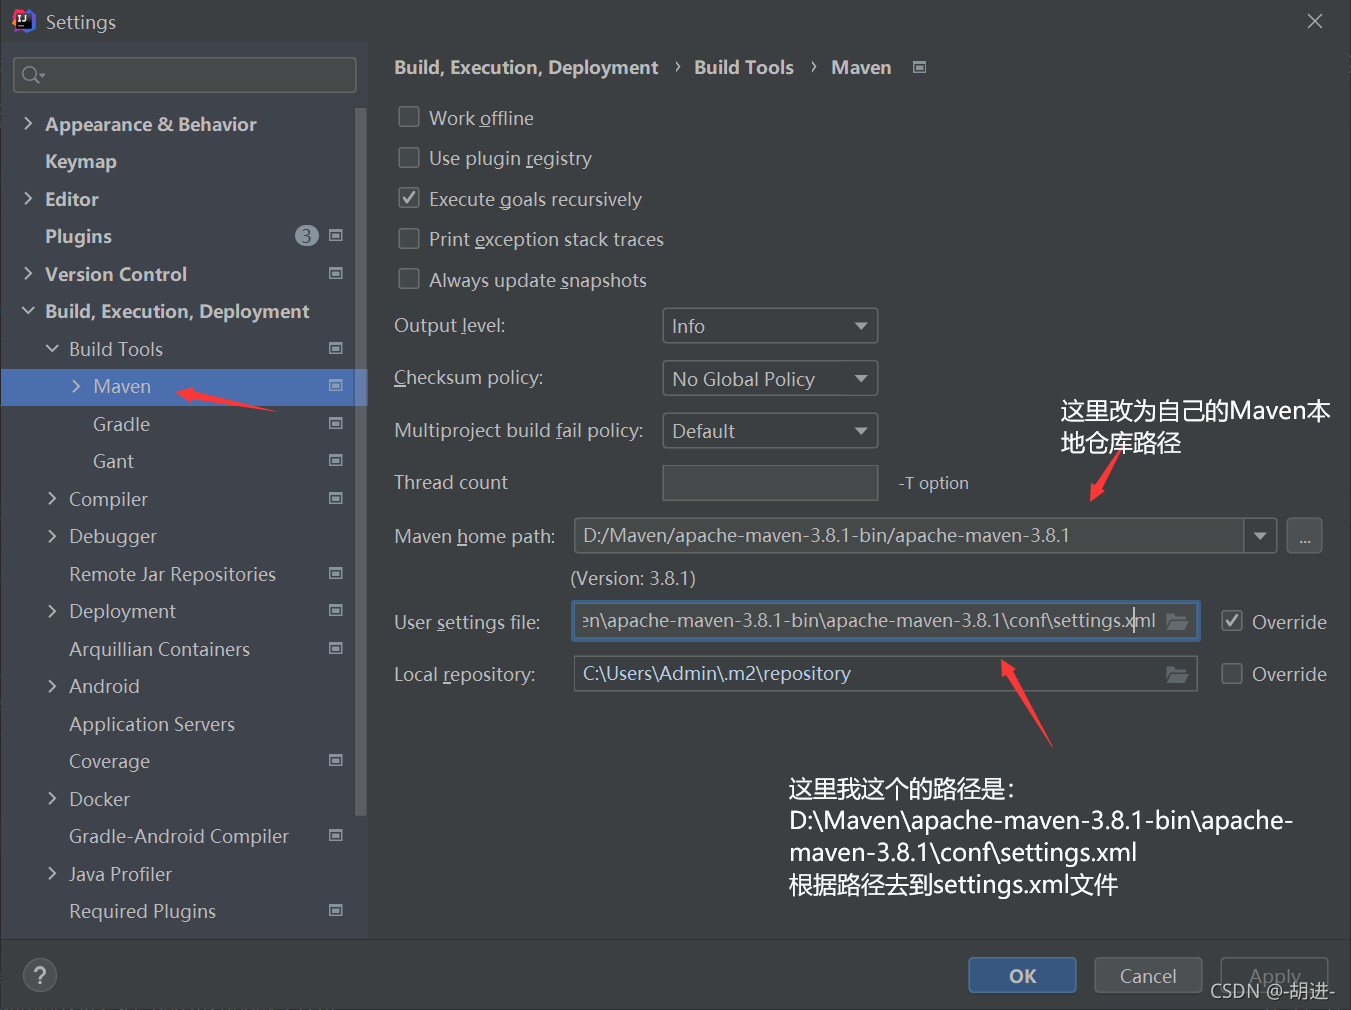
Task: Select Plugins in settings tree
Action: click(x=78, y=236)
